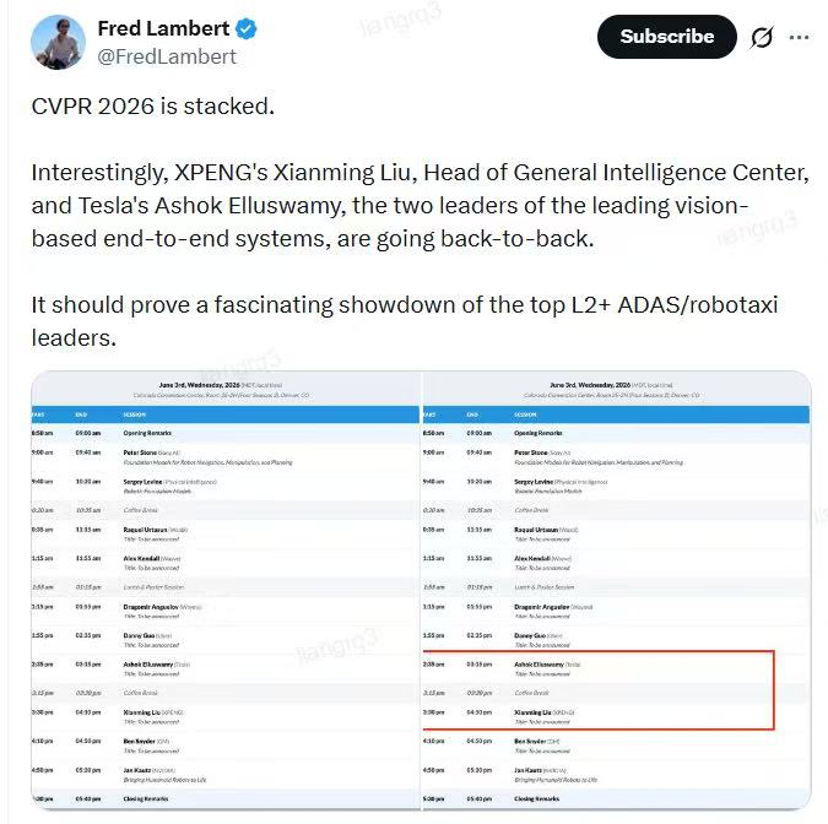Click the 'CVPR 2026 is stacked.' text

153,106
